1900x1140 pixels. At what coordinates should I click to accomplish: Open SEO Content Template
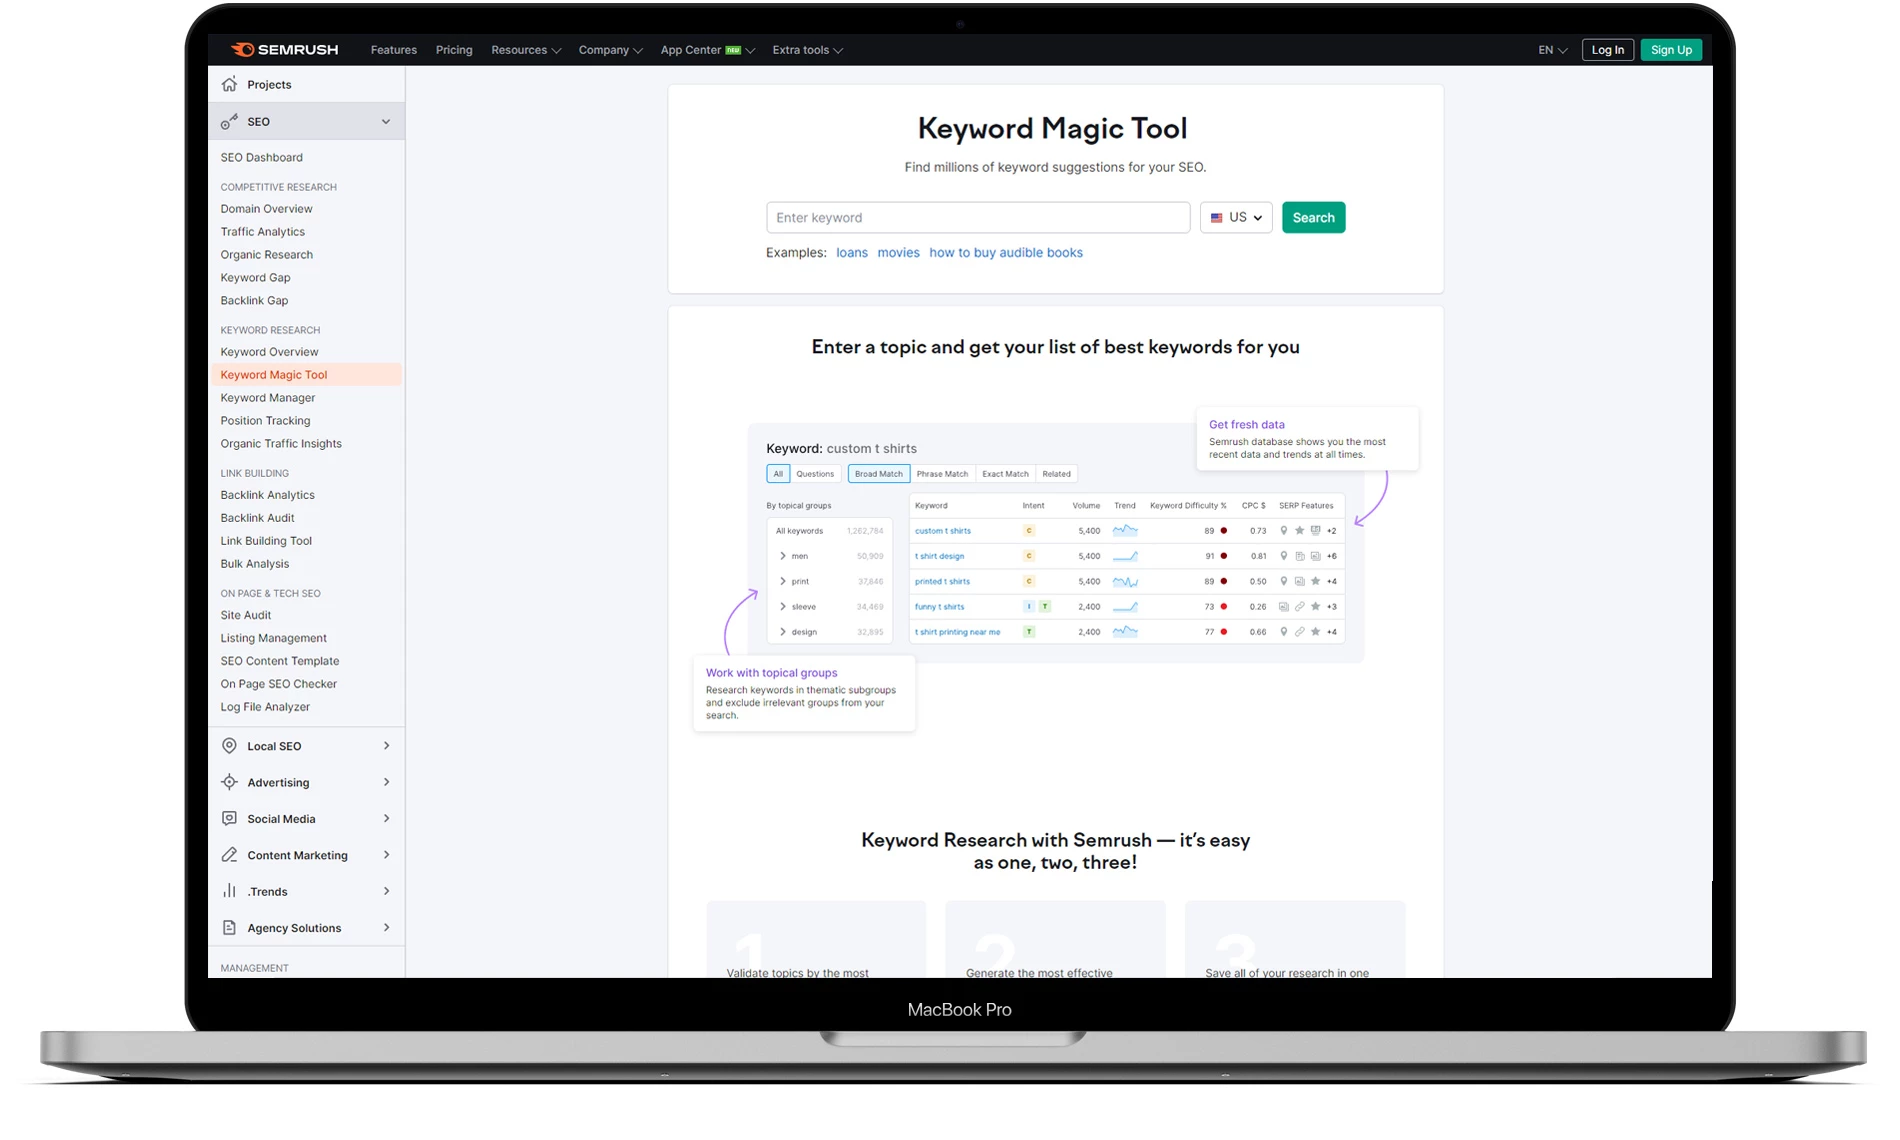[x=280, y=661]
